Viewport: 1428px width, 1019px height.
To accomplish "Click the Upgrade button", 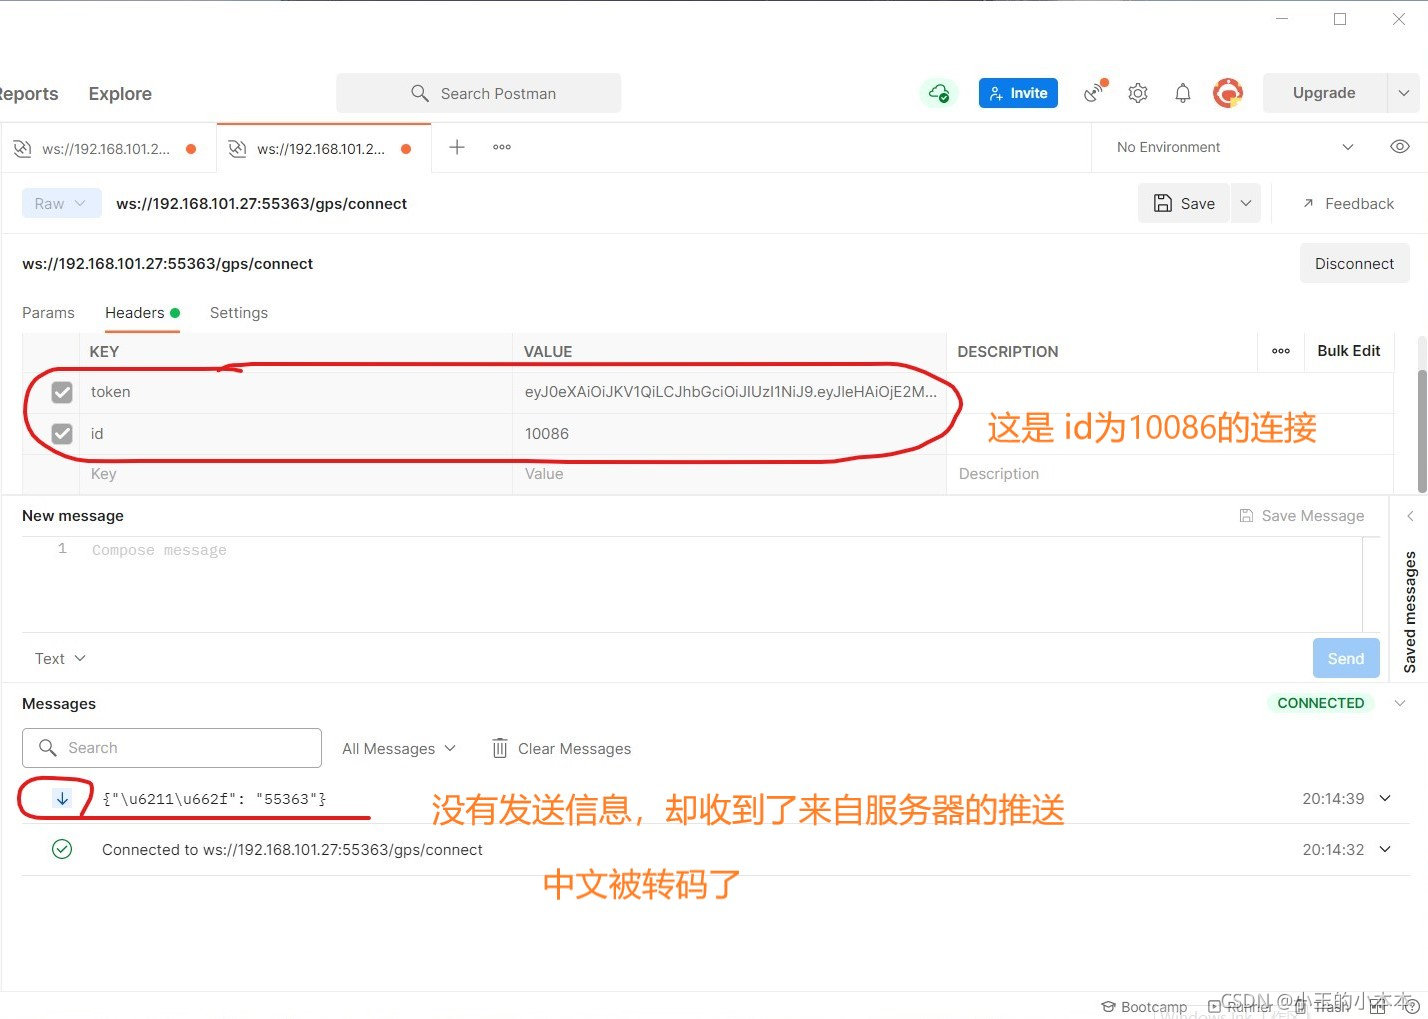I will (x=1324, y=93).
